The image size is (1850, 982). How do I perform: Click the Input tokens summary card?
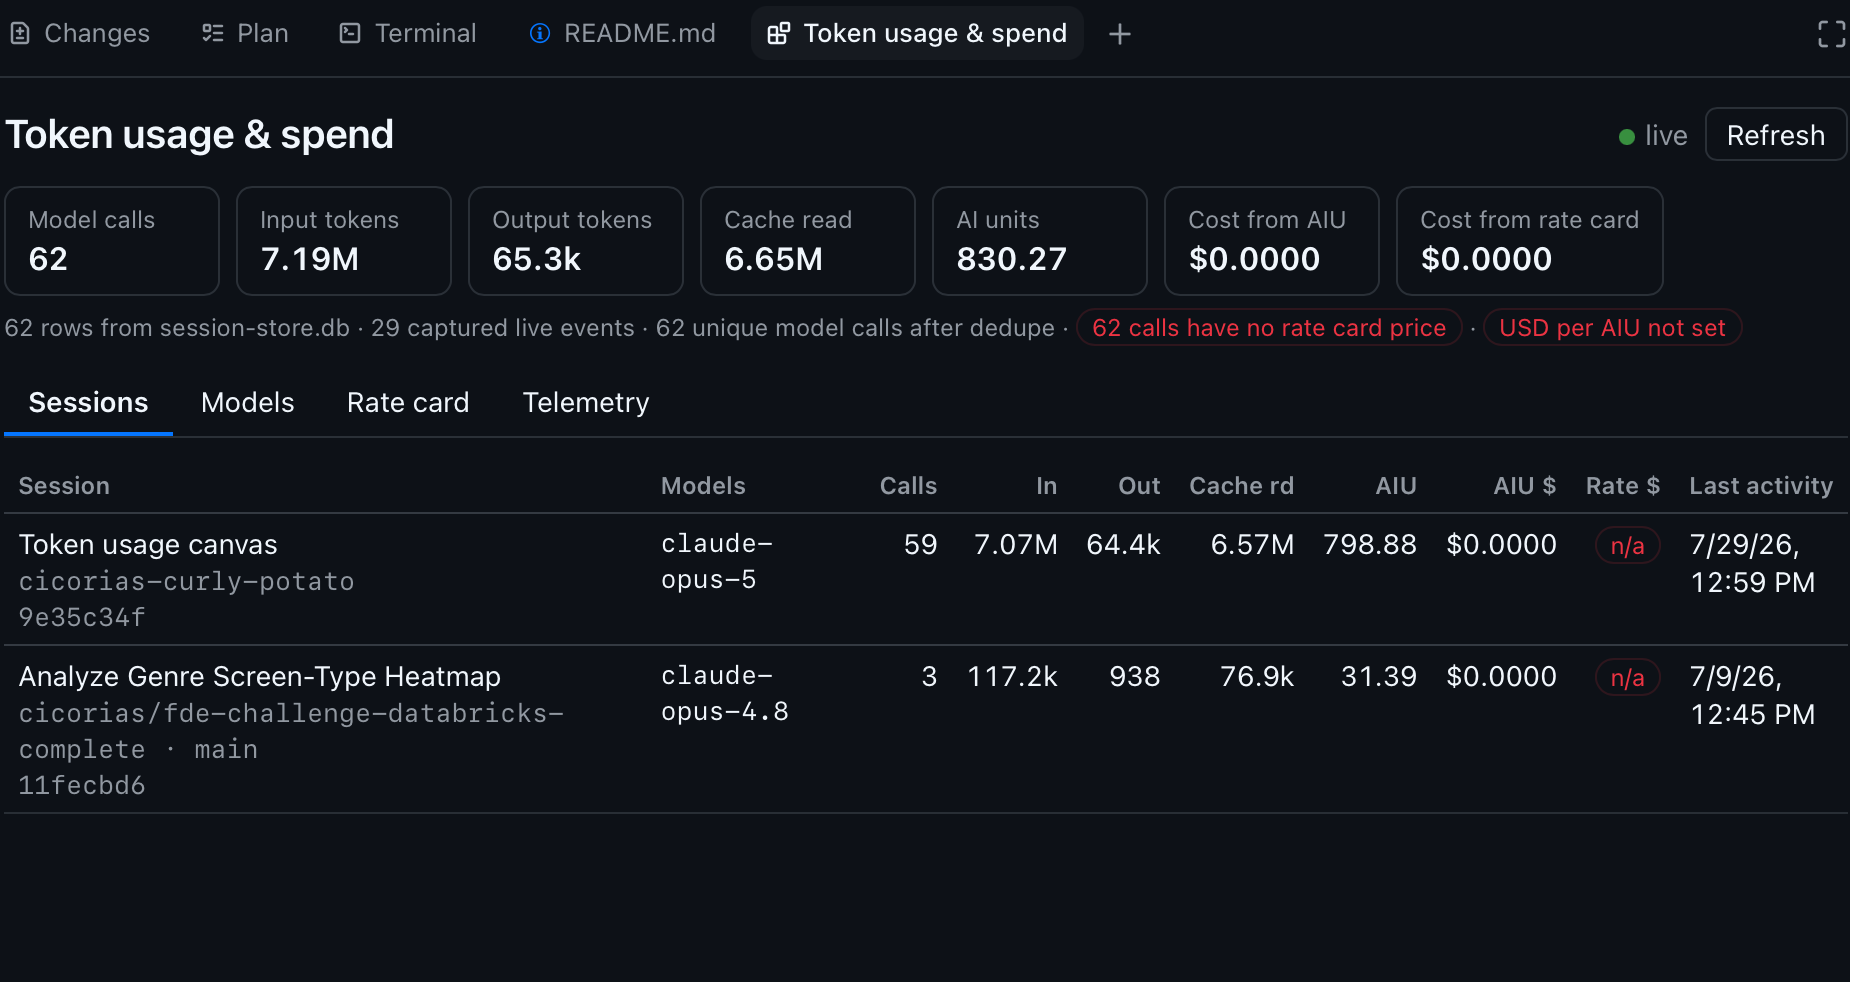pyautogui.click(x=344, y=241)
